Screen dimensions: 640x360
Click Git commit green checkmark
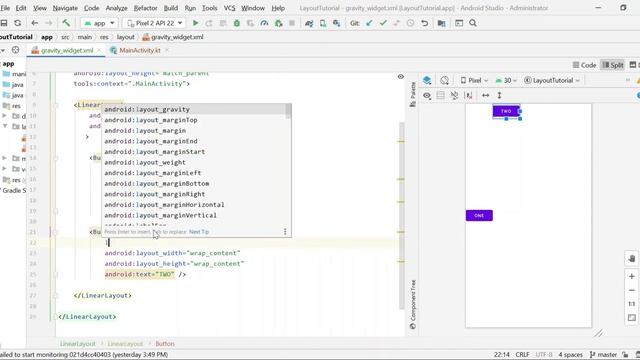[x=383, y=23]
